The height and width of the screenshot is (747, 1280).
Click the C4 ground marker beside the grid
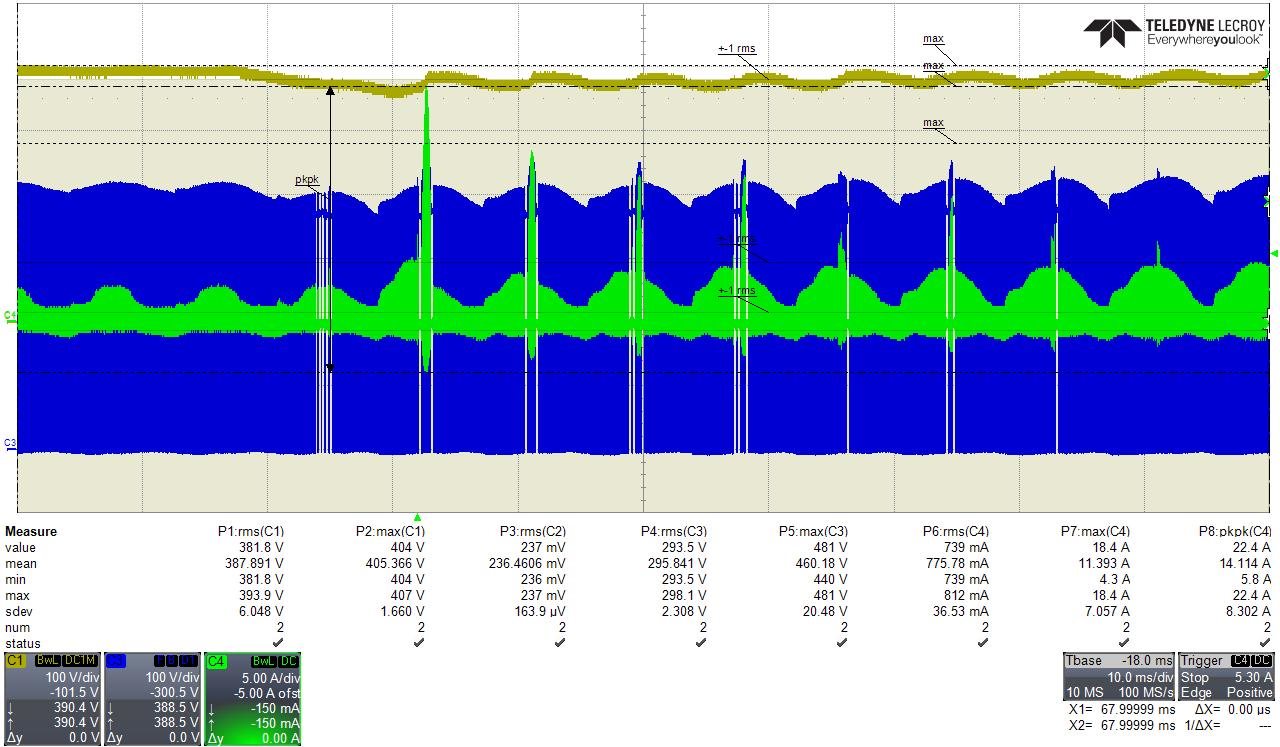(10, 316)
